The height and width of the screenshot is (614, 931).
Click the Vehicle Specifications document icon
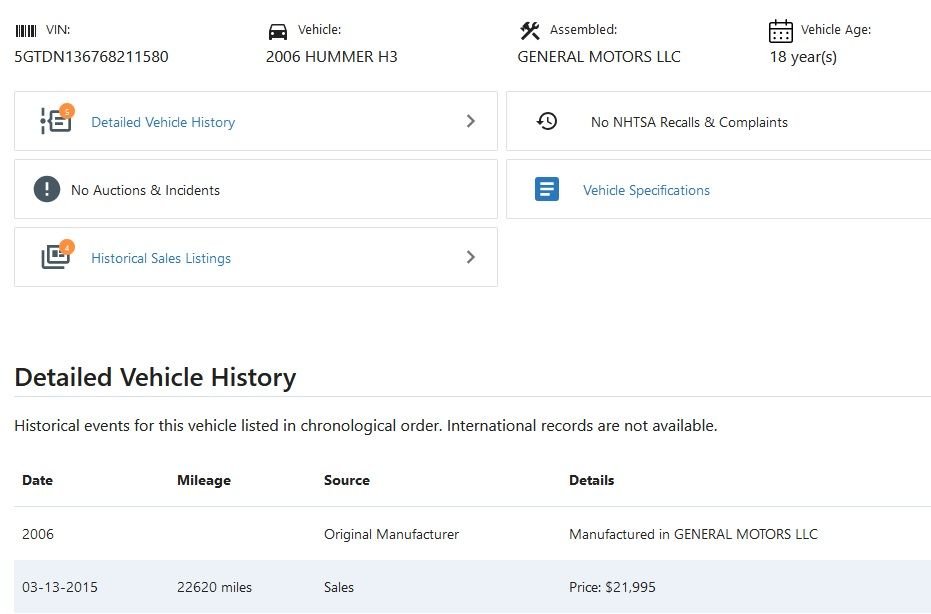(x=547, y=189)
